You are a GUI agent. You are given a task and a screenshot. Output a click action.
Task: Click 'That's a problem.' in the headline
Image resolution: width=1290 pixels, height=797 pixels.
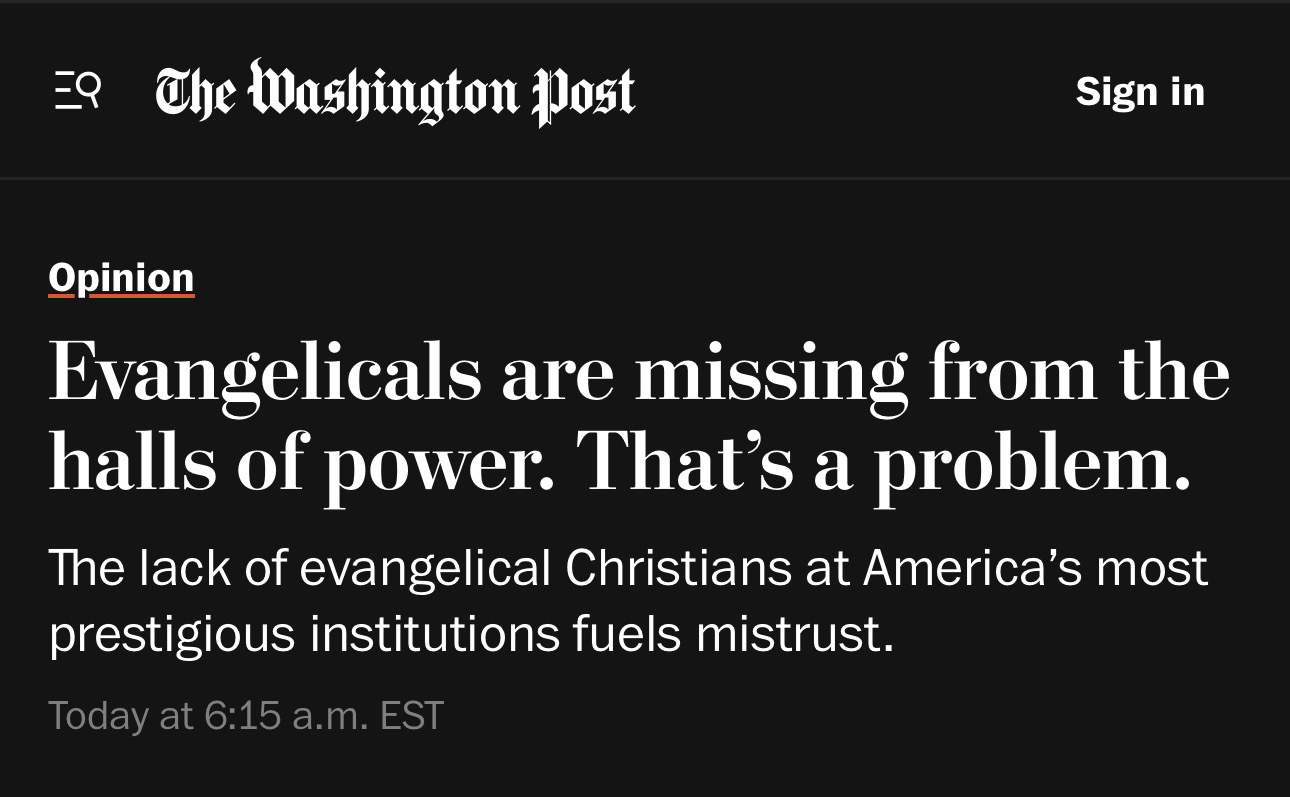coord(883,464)
